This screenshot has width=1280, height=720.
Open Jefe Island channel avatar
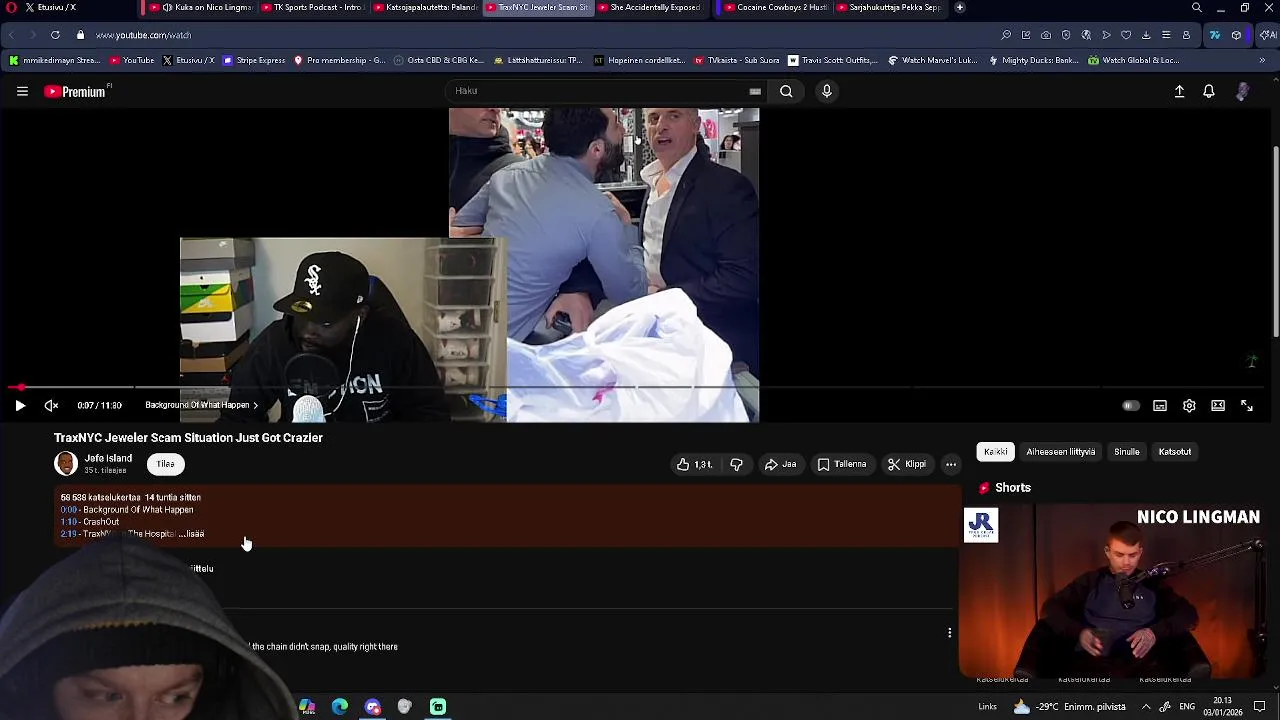(x=66, y=464)
